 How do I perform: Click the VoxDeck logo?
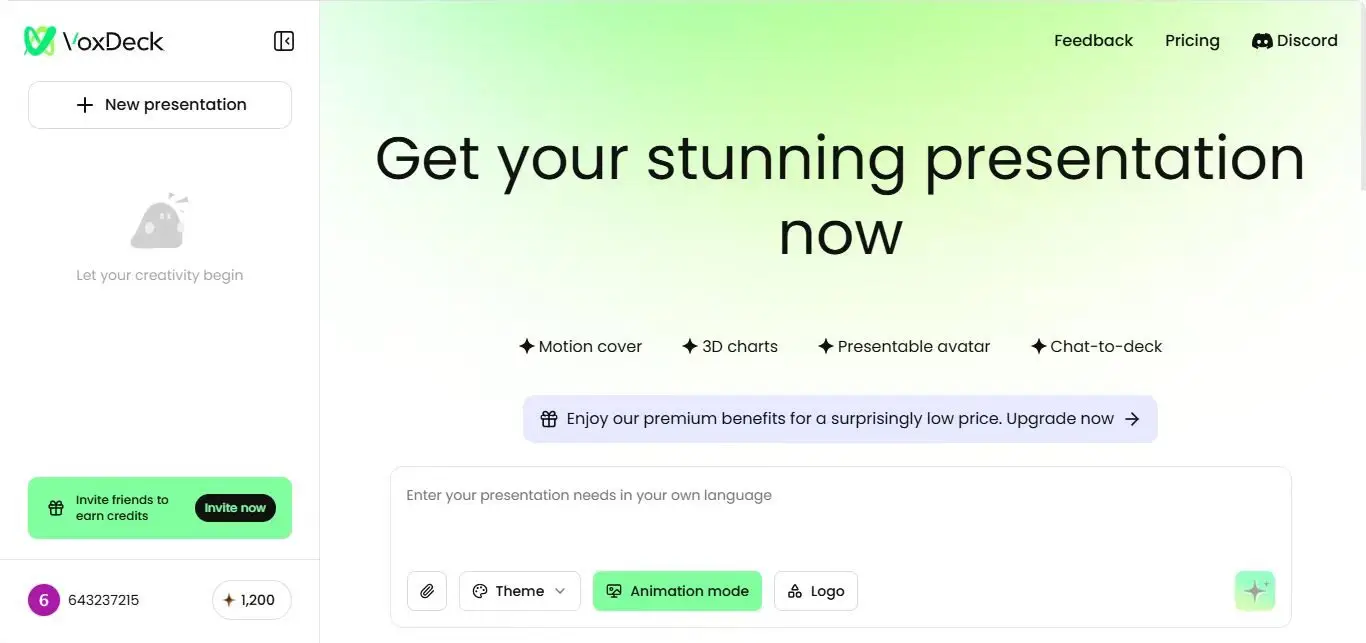click(94, 41)
